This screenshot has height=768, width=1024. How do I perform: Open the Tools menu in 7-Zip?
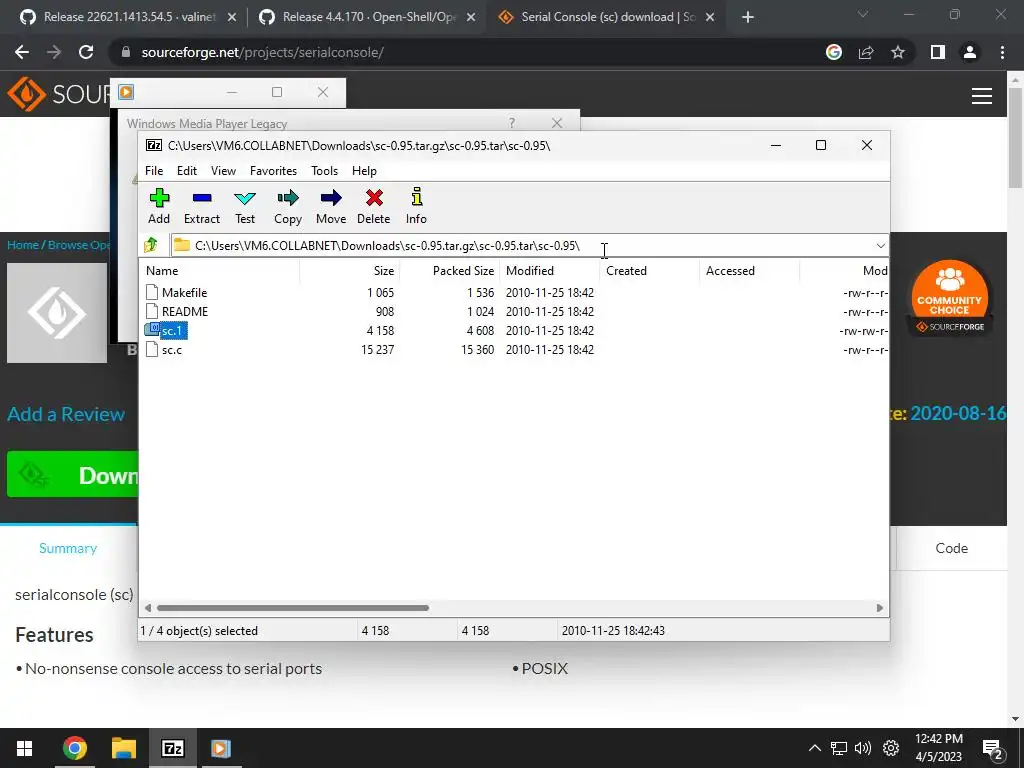[324, 170]
